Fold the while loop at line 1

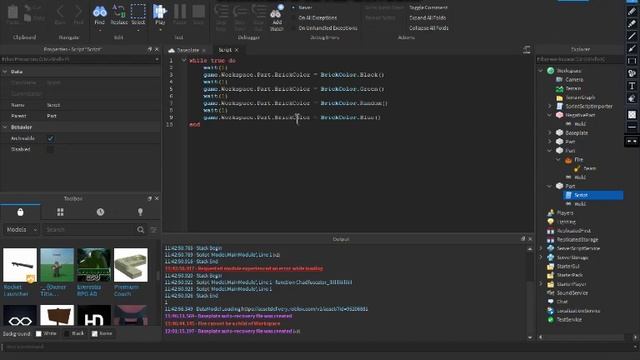(x=184, y=60)
